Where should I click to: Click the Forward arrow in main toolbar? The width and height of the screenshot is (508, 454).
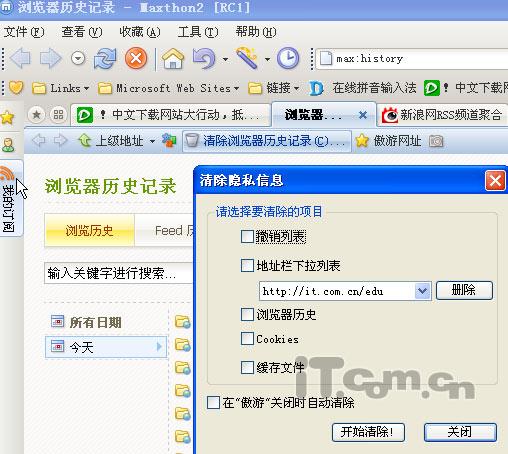50,58
